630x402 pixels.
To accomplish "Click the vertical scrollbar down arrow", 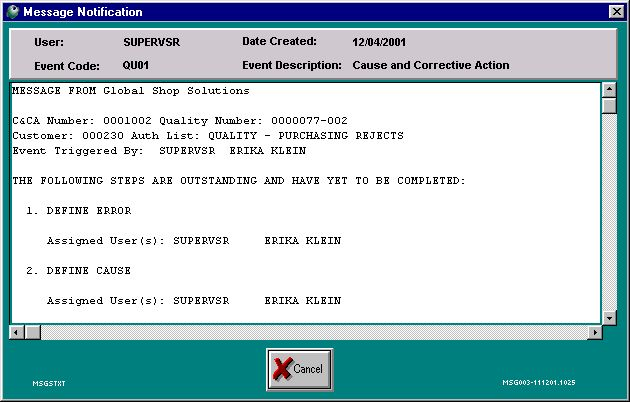I will coord(609,318).
